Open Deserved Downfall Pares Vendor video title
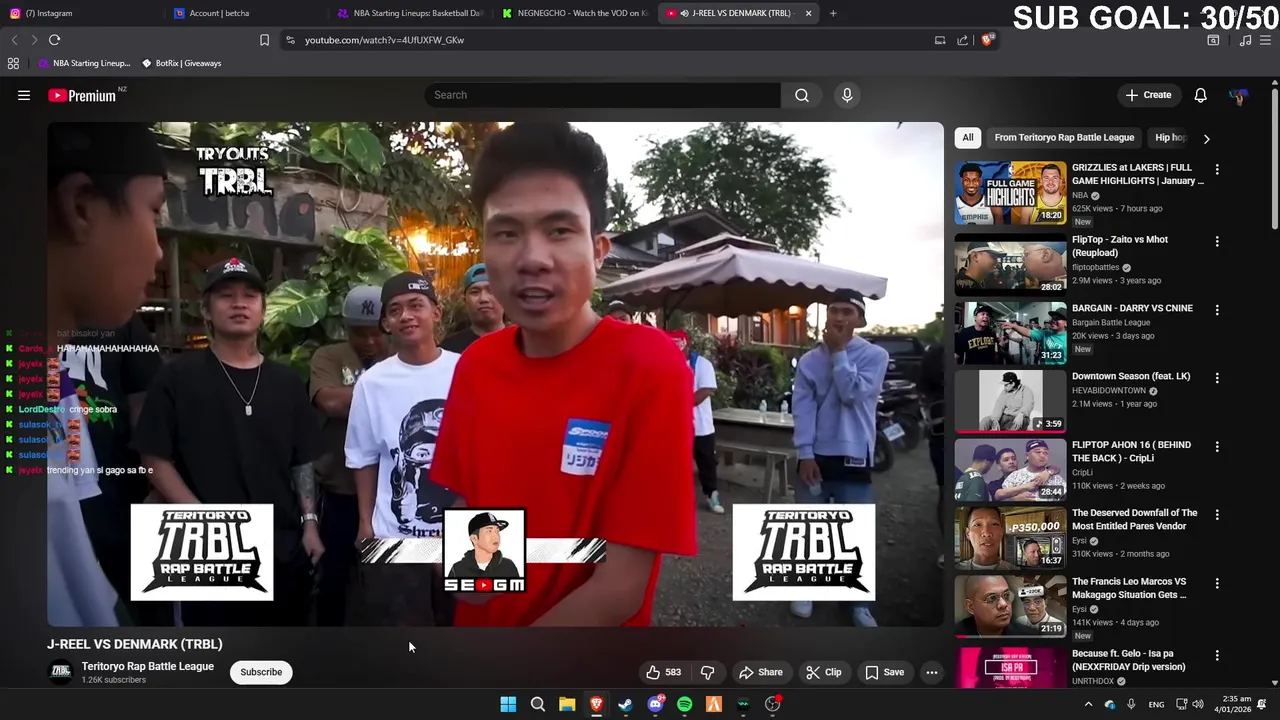The width and height of the screenshot is (1280, 720). 1134,519
